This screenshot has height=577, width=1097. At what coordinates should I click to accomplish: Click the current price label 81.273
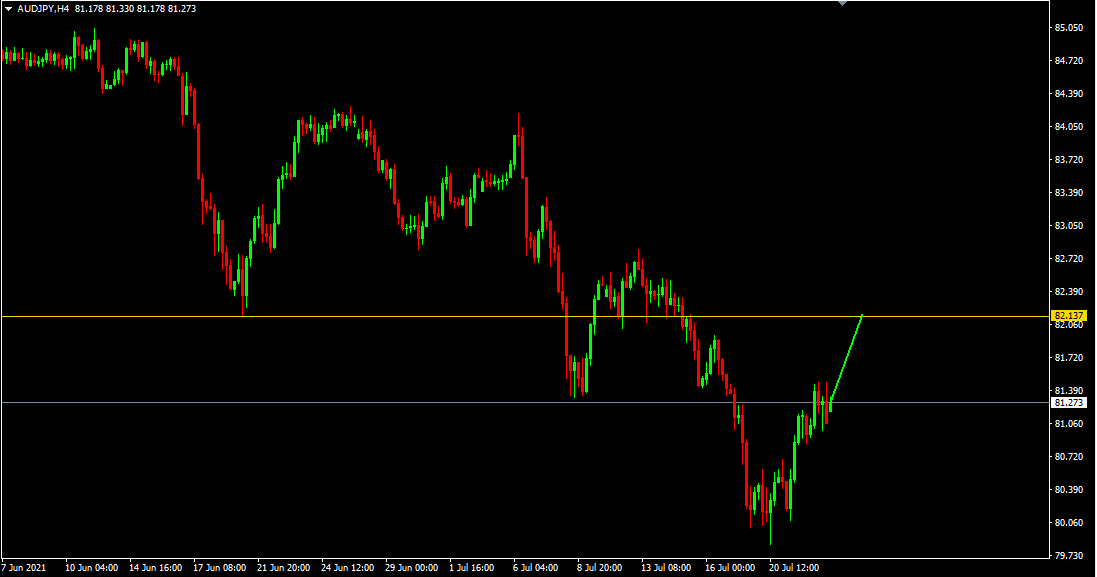click(x=1069, y=403)
